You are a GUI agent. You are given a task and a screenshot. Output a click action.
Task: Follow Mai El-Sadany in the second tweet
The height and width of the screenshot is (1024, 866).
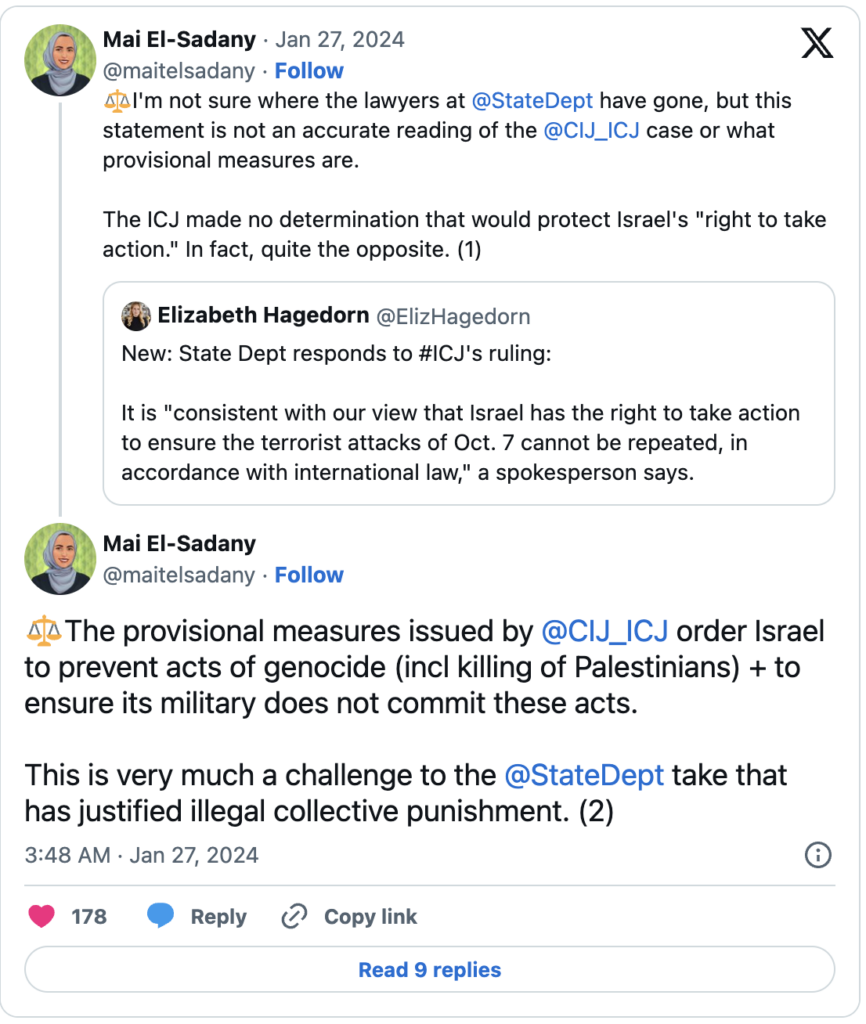(309, 575)
